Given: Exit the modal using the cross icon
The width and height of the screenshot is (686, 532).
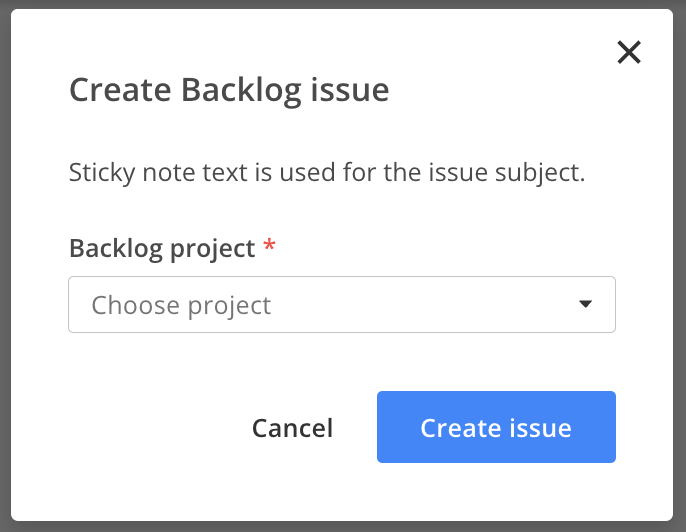Looking at the screenshot, I should (x=629, y=52).
